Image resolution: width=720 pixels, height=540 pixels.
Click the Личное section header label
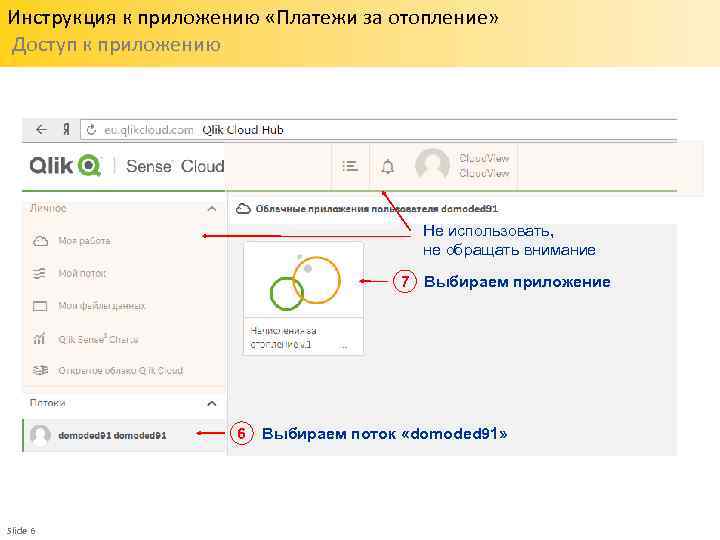pos(48,208)
